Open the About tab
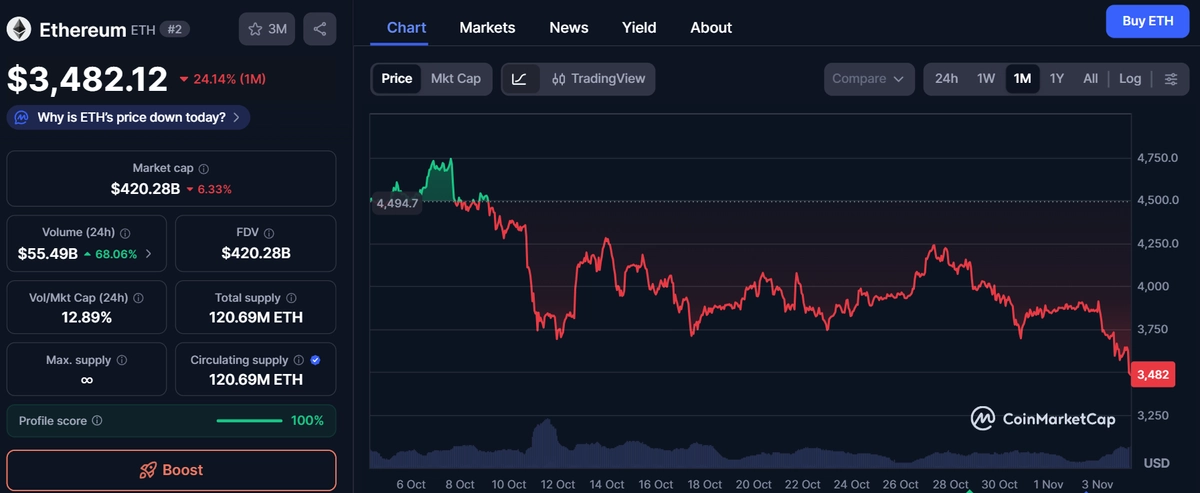This screenshot has height=493, width=1200. (x=711, y=28)
